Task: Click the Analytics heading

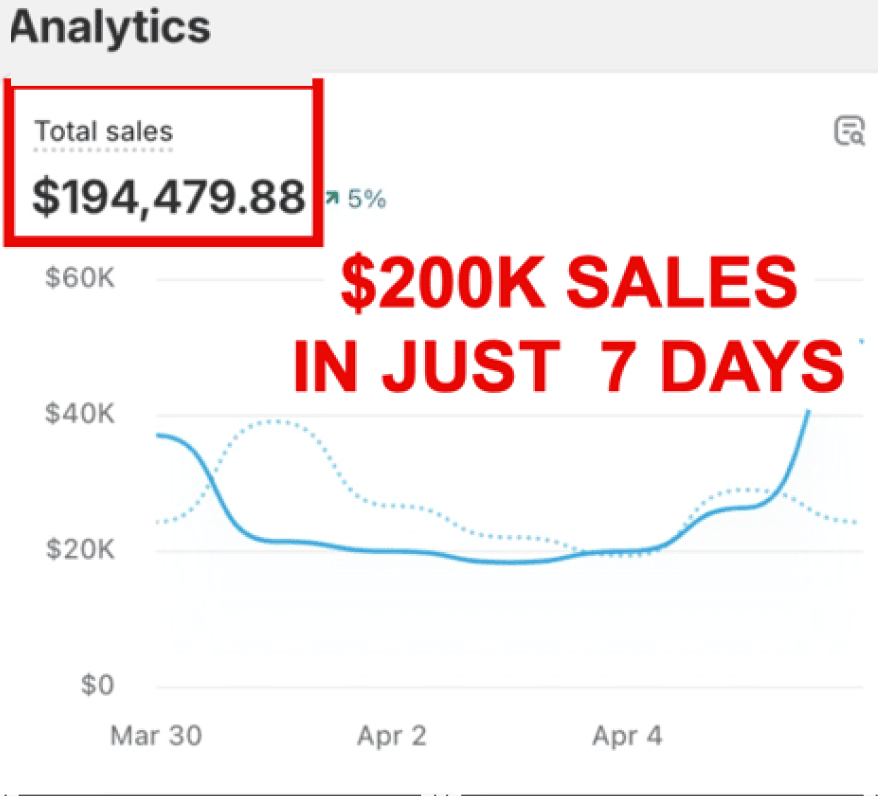Action: (x=110, y=27)
